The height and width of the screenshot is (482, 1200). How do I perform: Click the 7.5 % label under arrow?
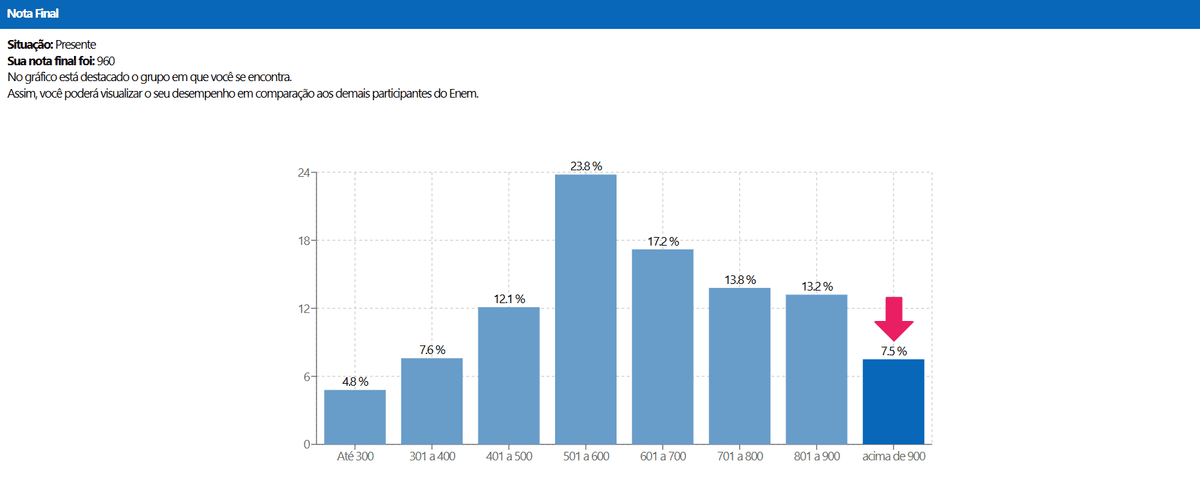click(893, 351)
